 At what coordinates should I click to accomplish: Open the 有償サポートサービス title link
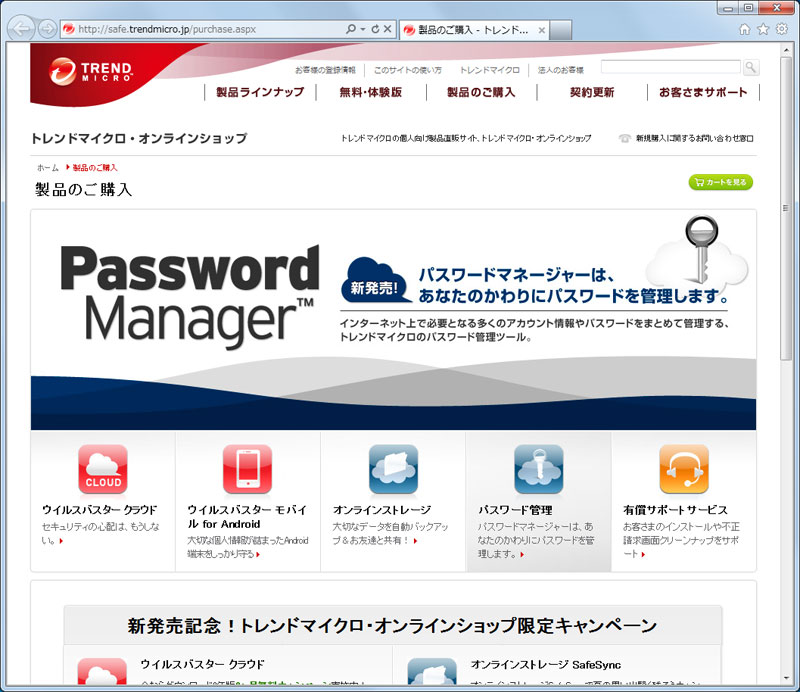675,510
